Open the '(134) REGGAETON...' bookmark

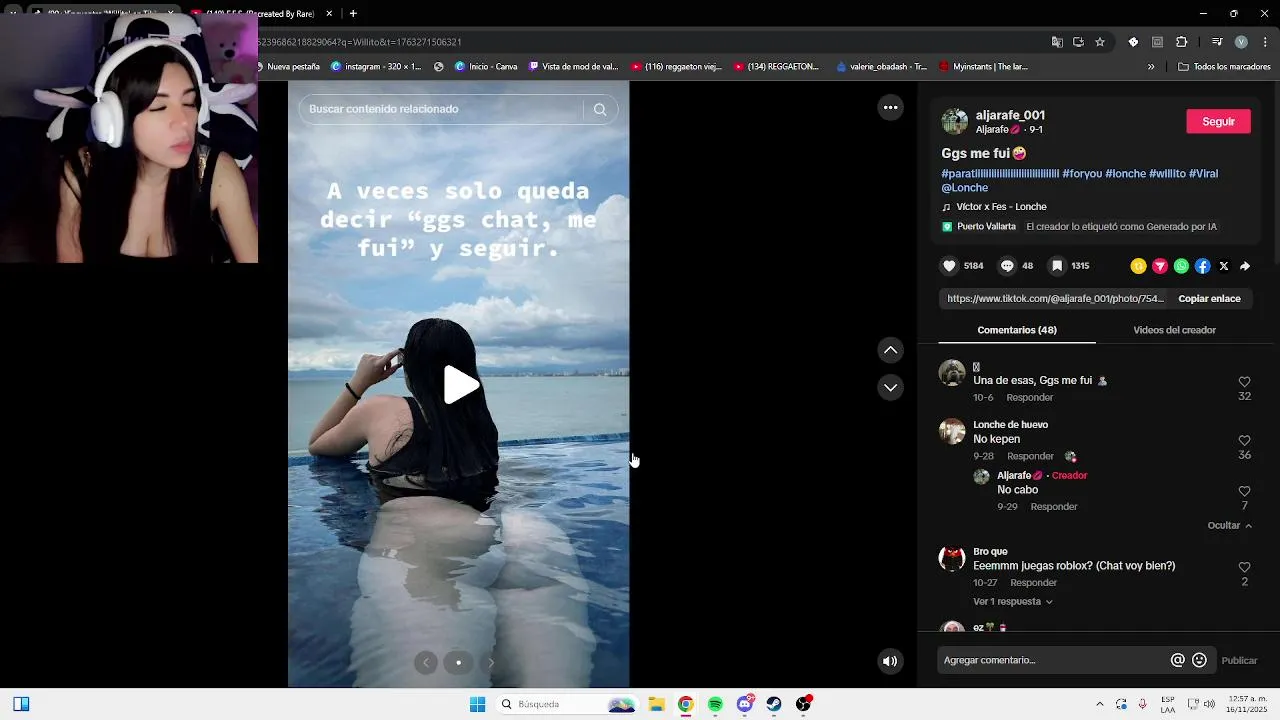point(776,67)
